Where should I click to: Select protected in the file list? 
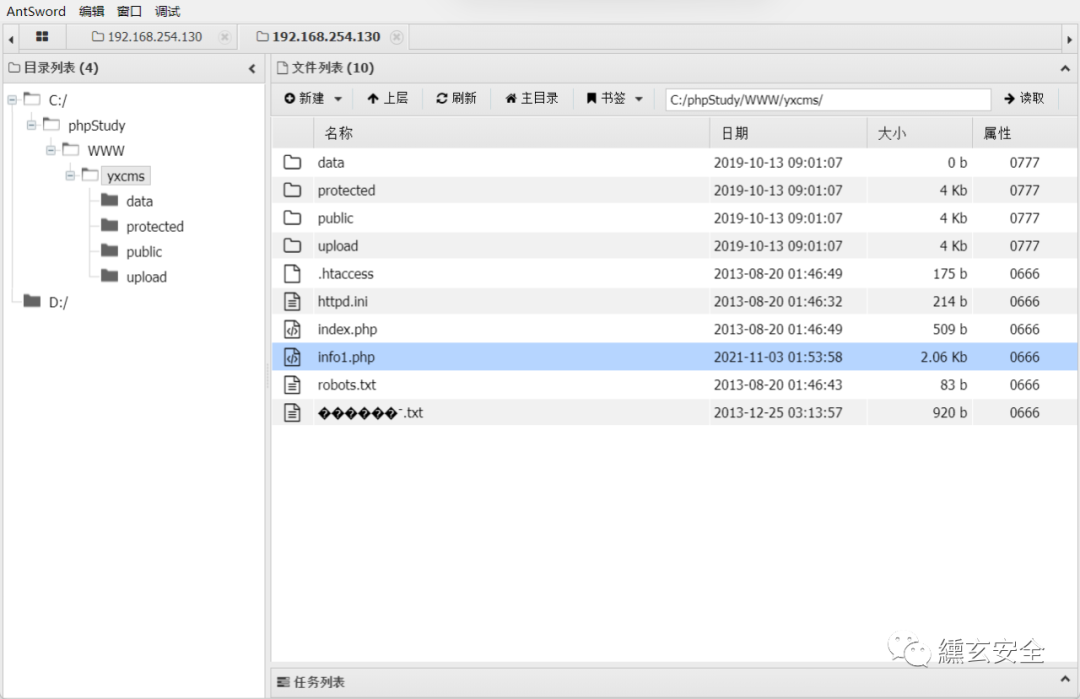click(346, 190)
